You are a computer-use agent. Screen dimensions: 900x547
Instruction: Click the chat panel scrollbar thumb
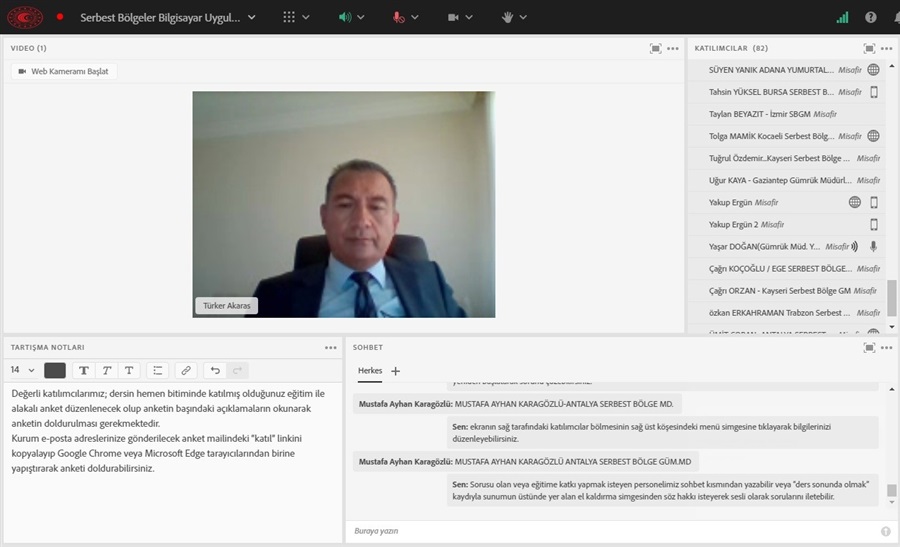[891, 490]
